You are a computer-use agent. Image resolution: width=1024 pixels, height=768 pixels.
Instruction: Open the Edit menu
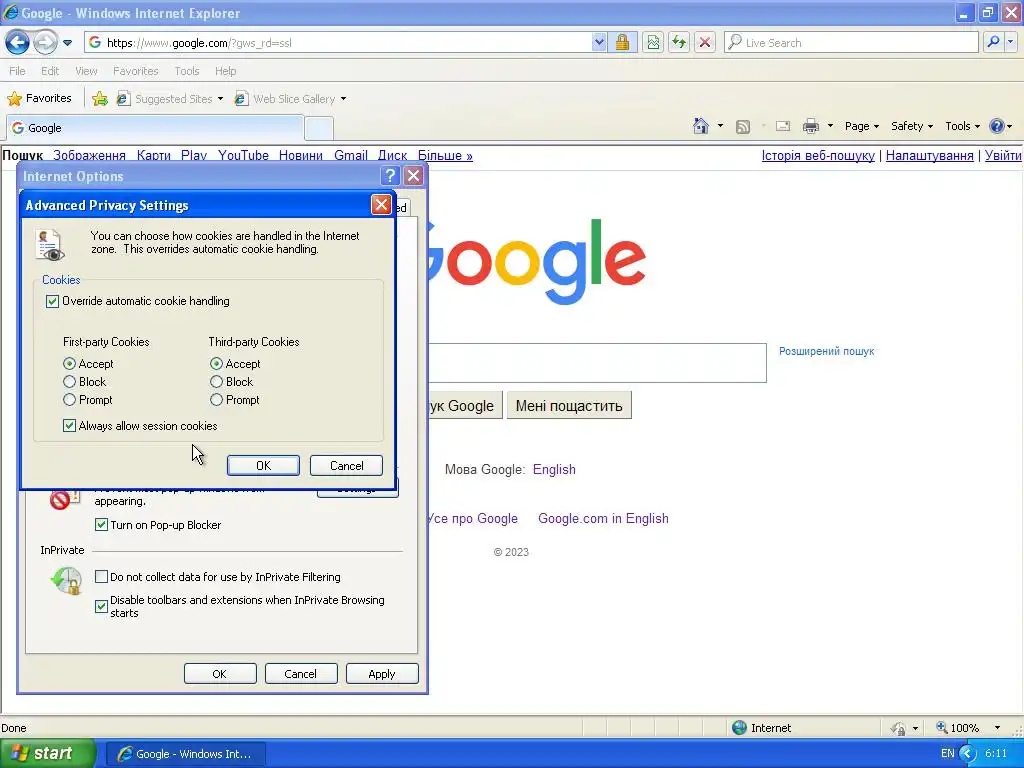click(50, 71)
